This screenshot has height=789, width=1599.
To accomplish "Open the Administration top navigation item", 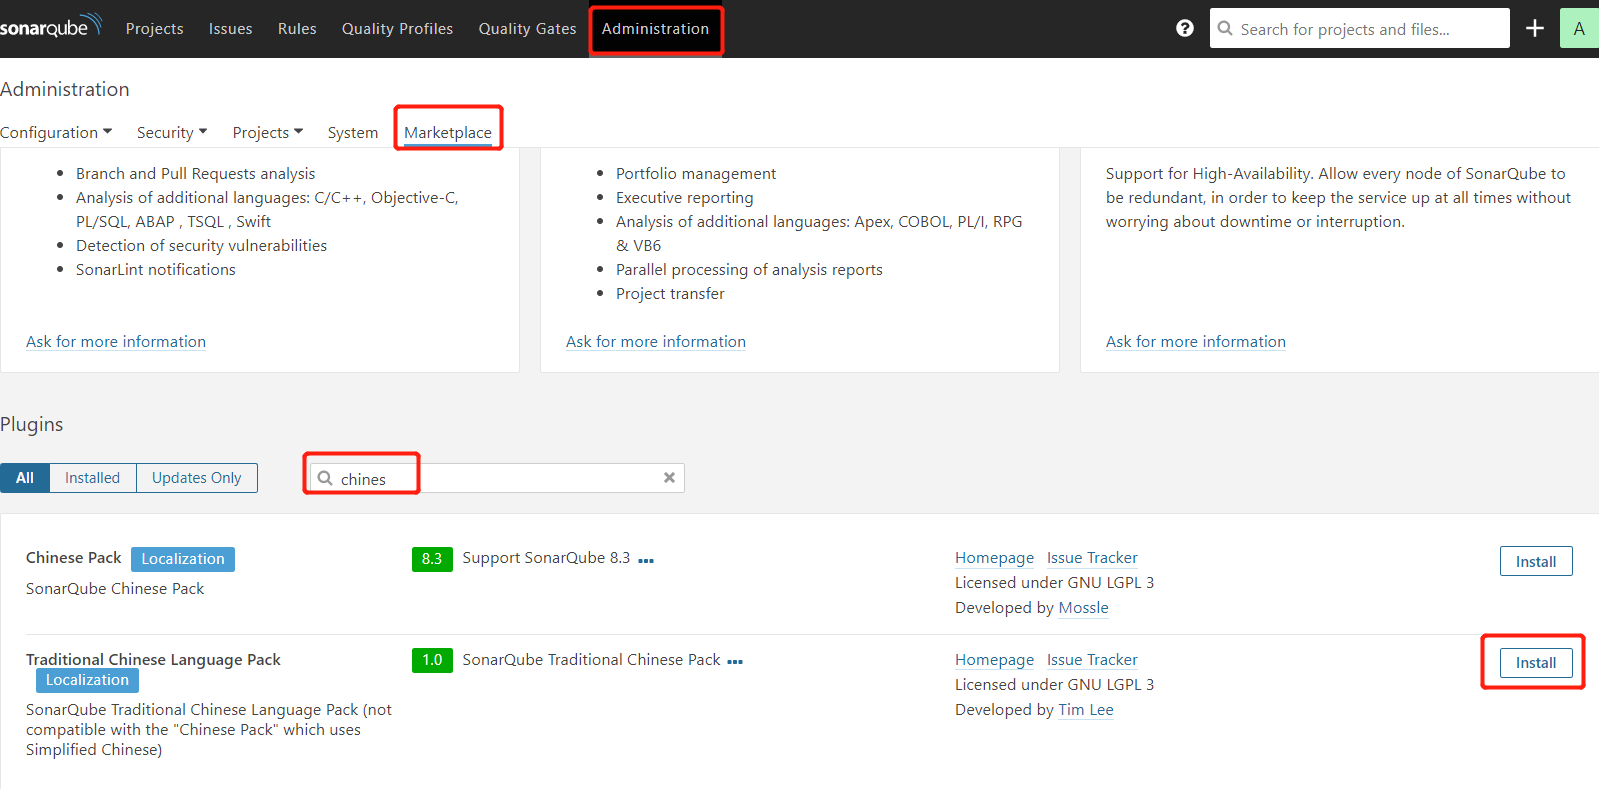I will 655,29.
